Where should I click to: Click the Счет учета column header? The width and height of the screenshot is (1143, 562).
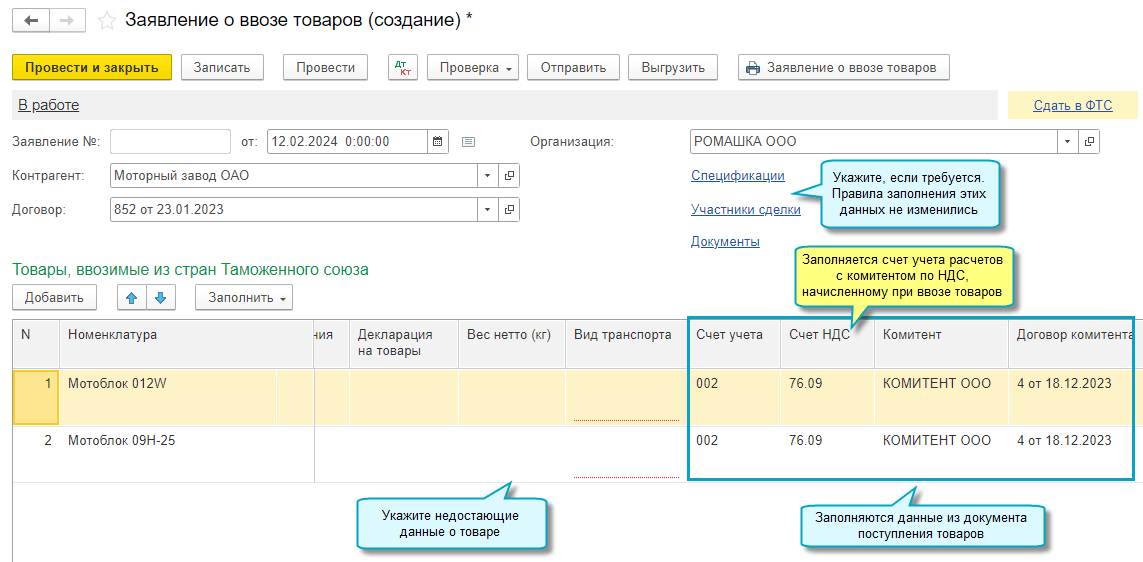click(734, 343)
